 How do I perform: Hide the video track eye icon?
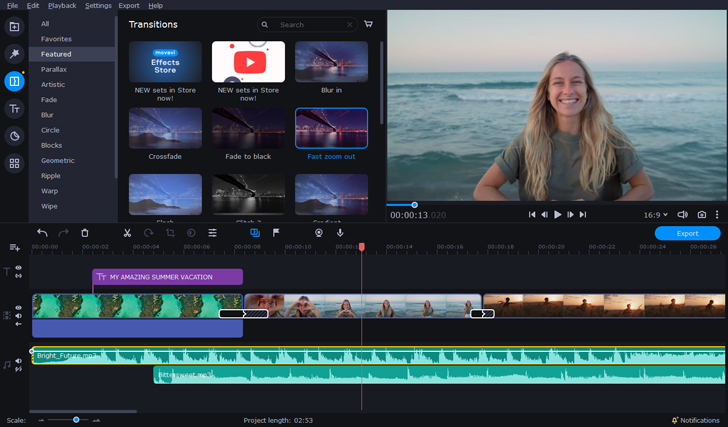18,308
